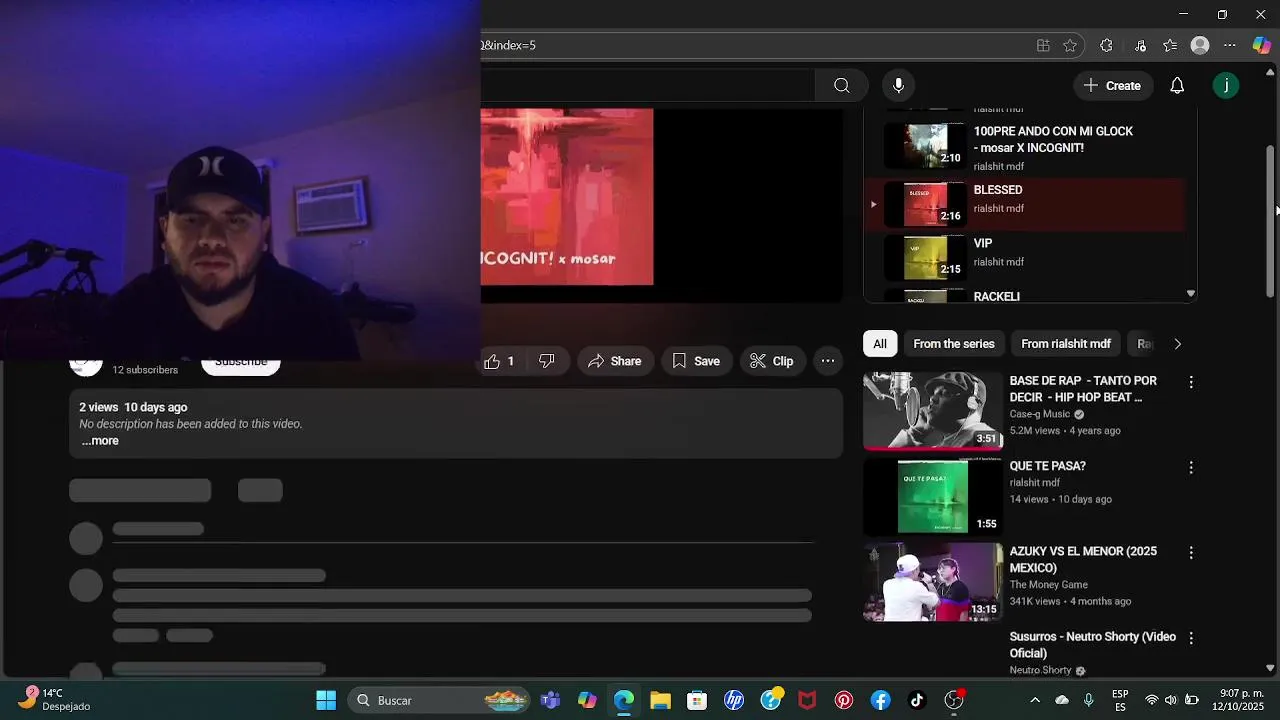The image size is (1280, 720).
Task: Open HP app from taskbar
Action: (734, 700)
